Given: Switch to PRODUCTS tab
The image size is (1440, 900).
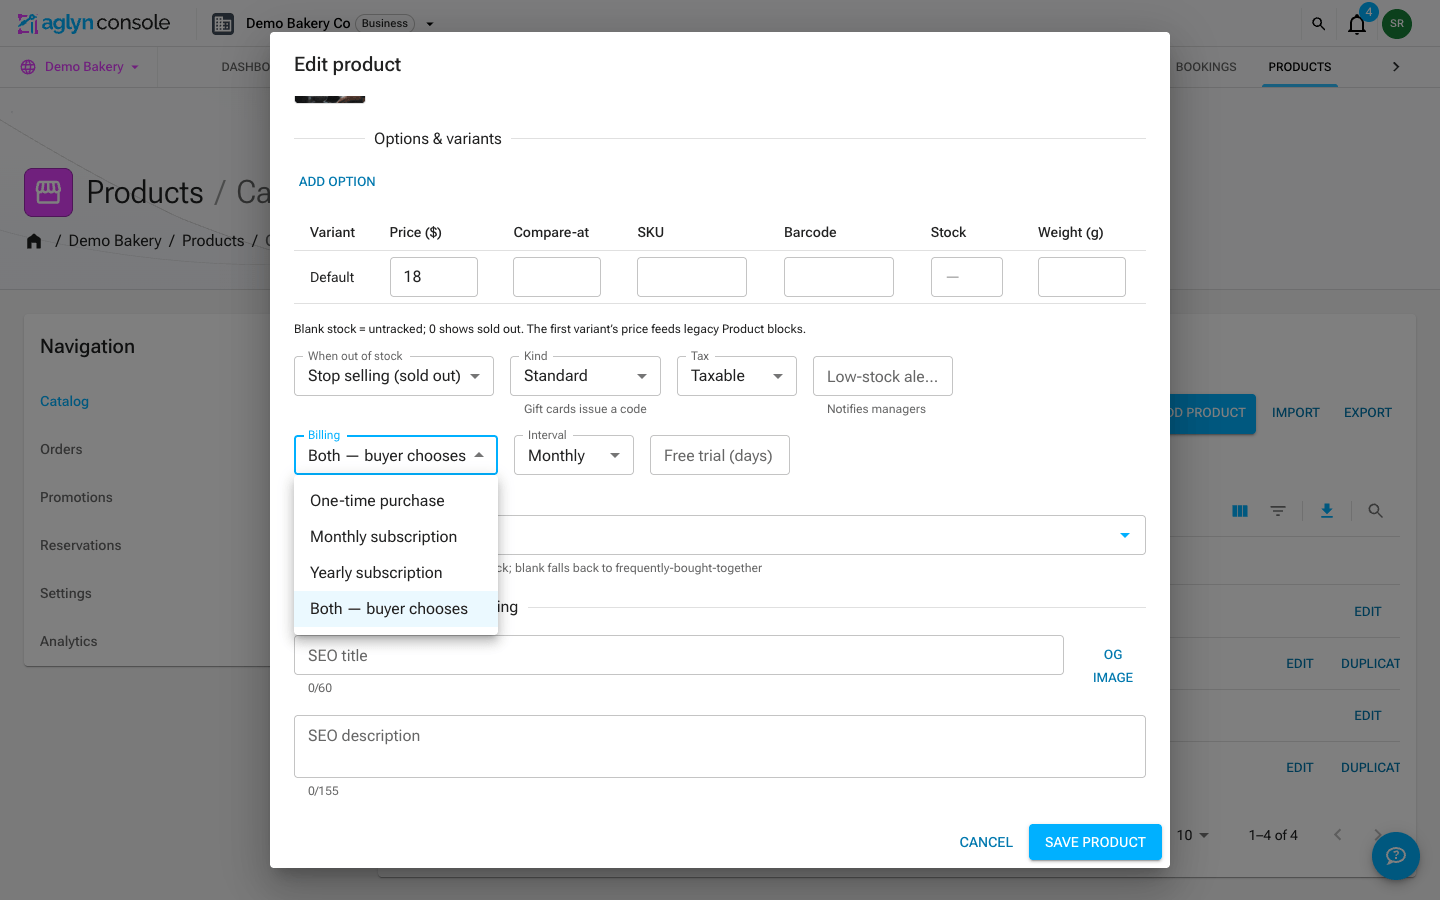Looking at the screenshot, I should [x=1300, y=67].
